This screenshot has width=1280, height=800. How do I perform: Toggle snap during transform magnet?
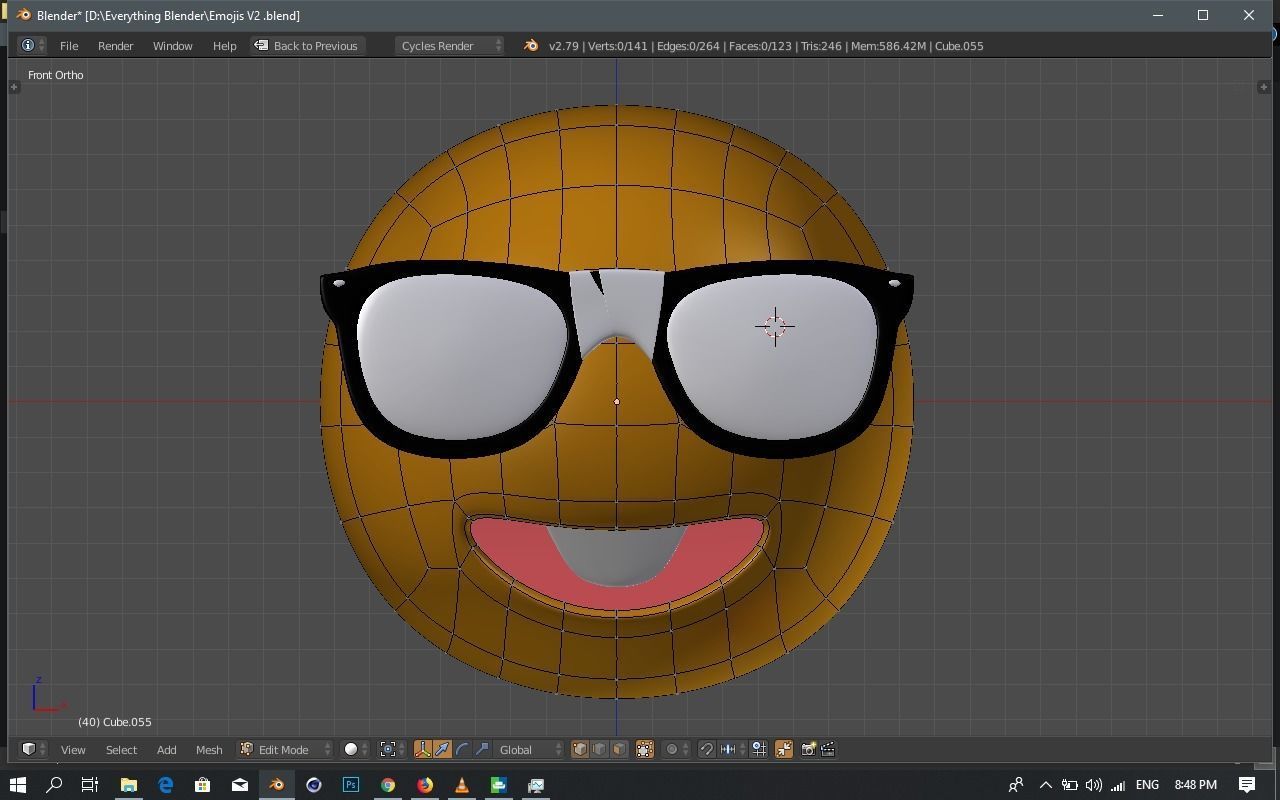[x=706, y=749]
